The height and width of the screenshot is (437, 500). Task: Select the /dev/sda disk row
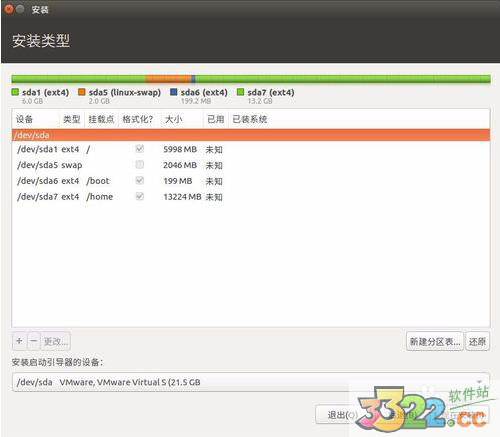coord(251,135)
